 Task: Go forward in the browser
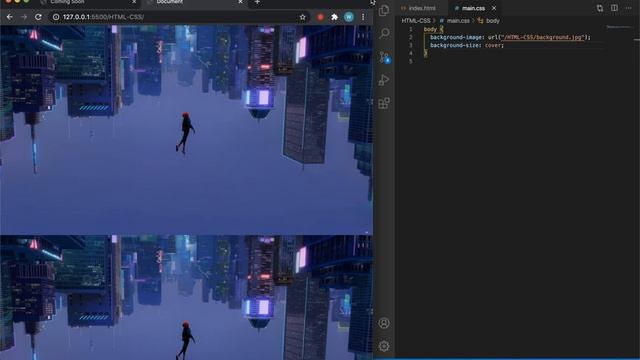pyautogui.click(x=24, y=17)
